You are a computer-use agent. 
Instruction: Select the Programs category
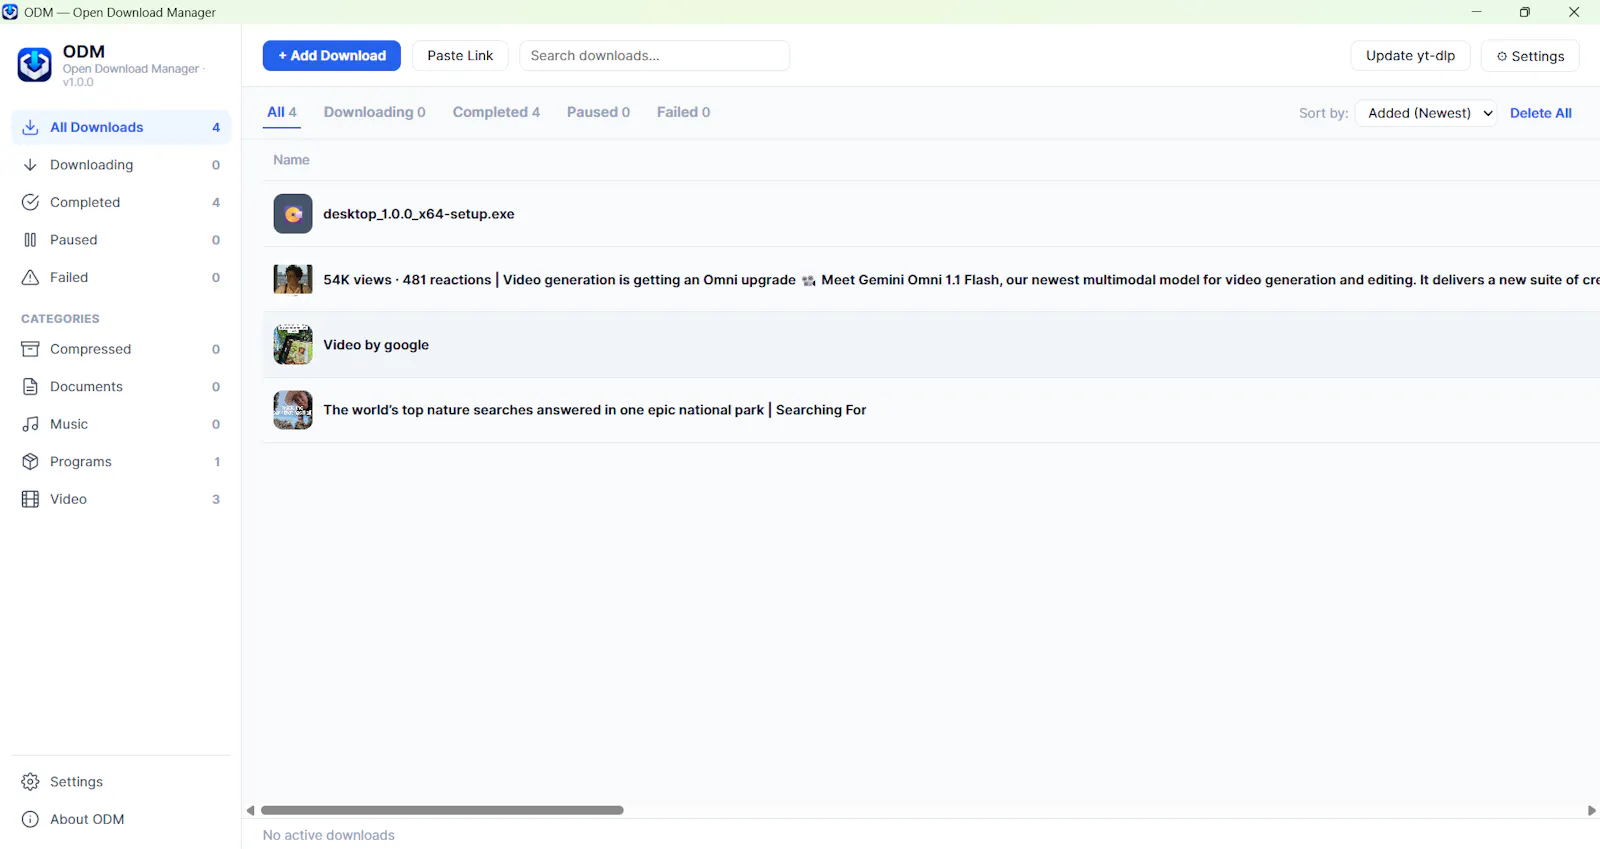click(121, 462)
